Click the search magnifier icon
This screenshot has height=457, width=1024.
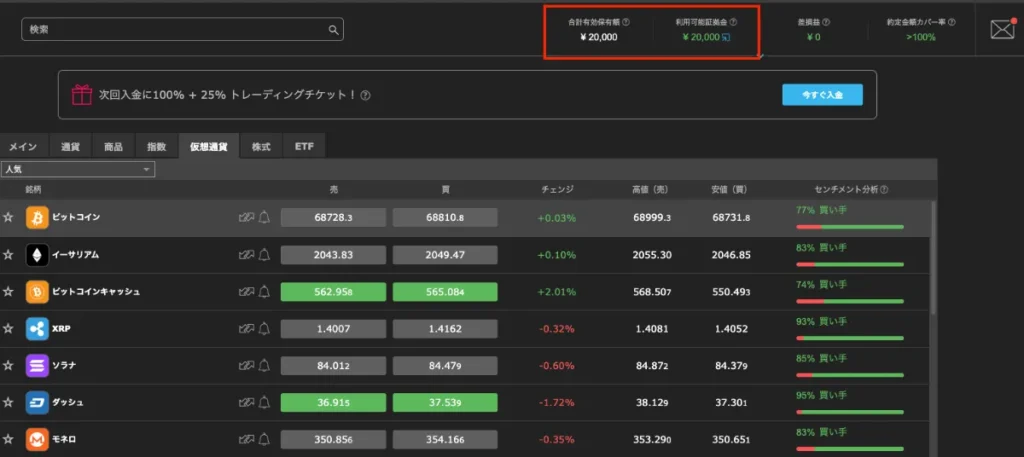tap(333, 30)
